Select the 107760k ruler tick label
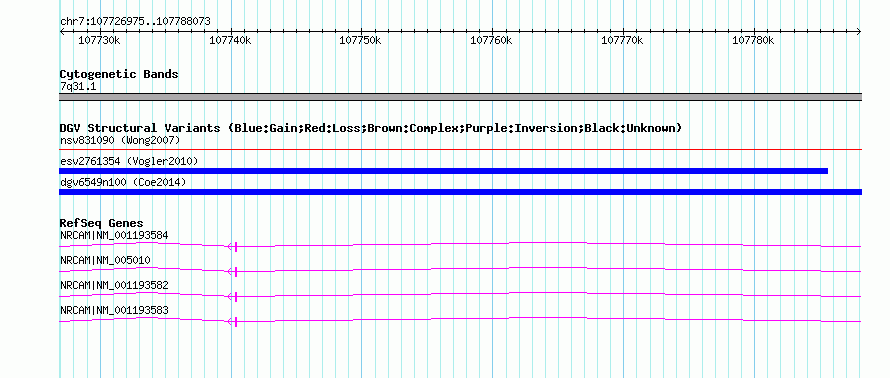 (x=492, y=40)
